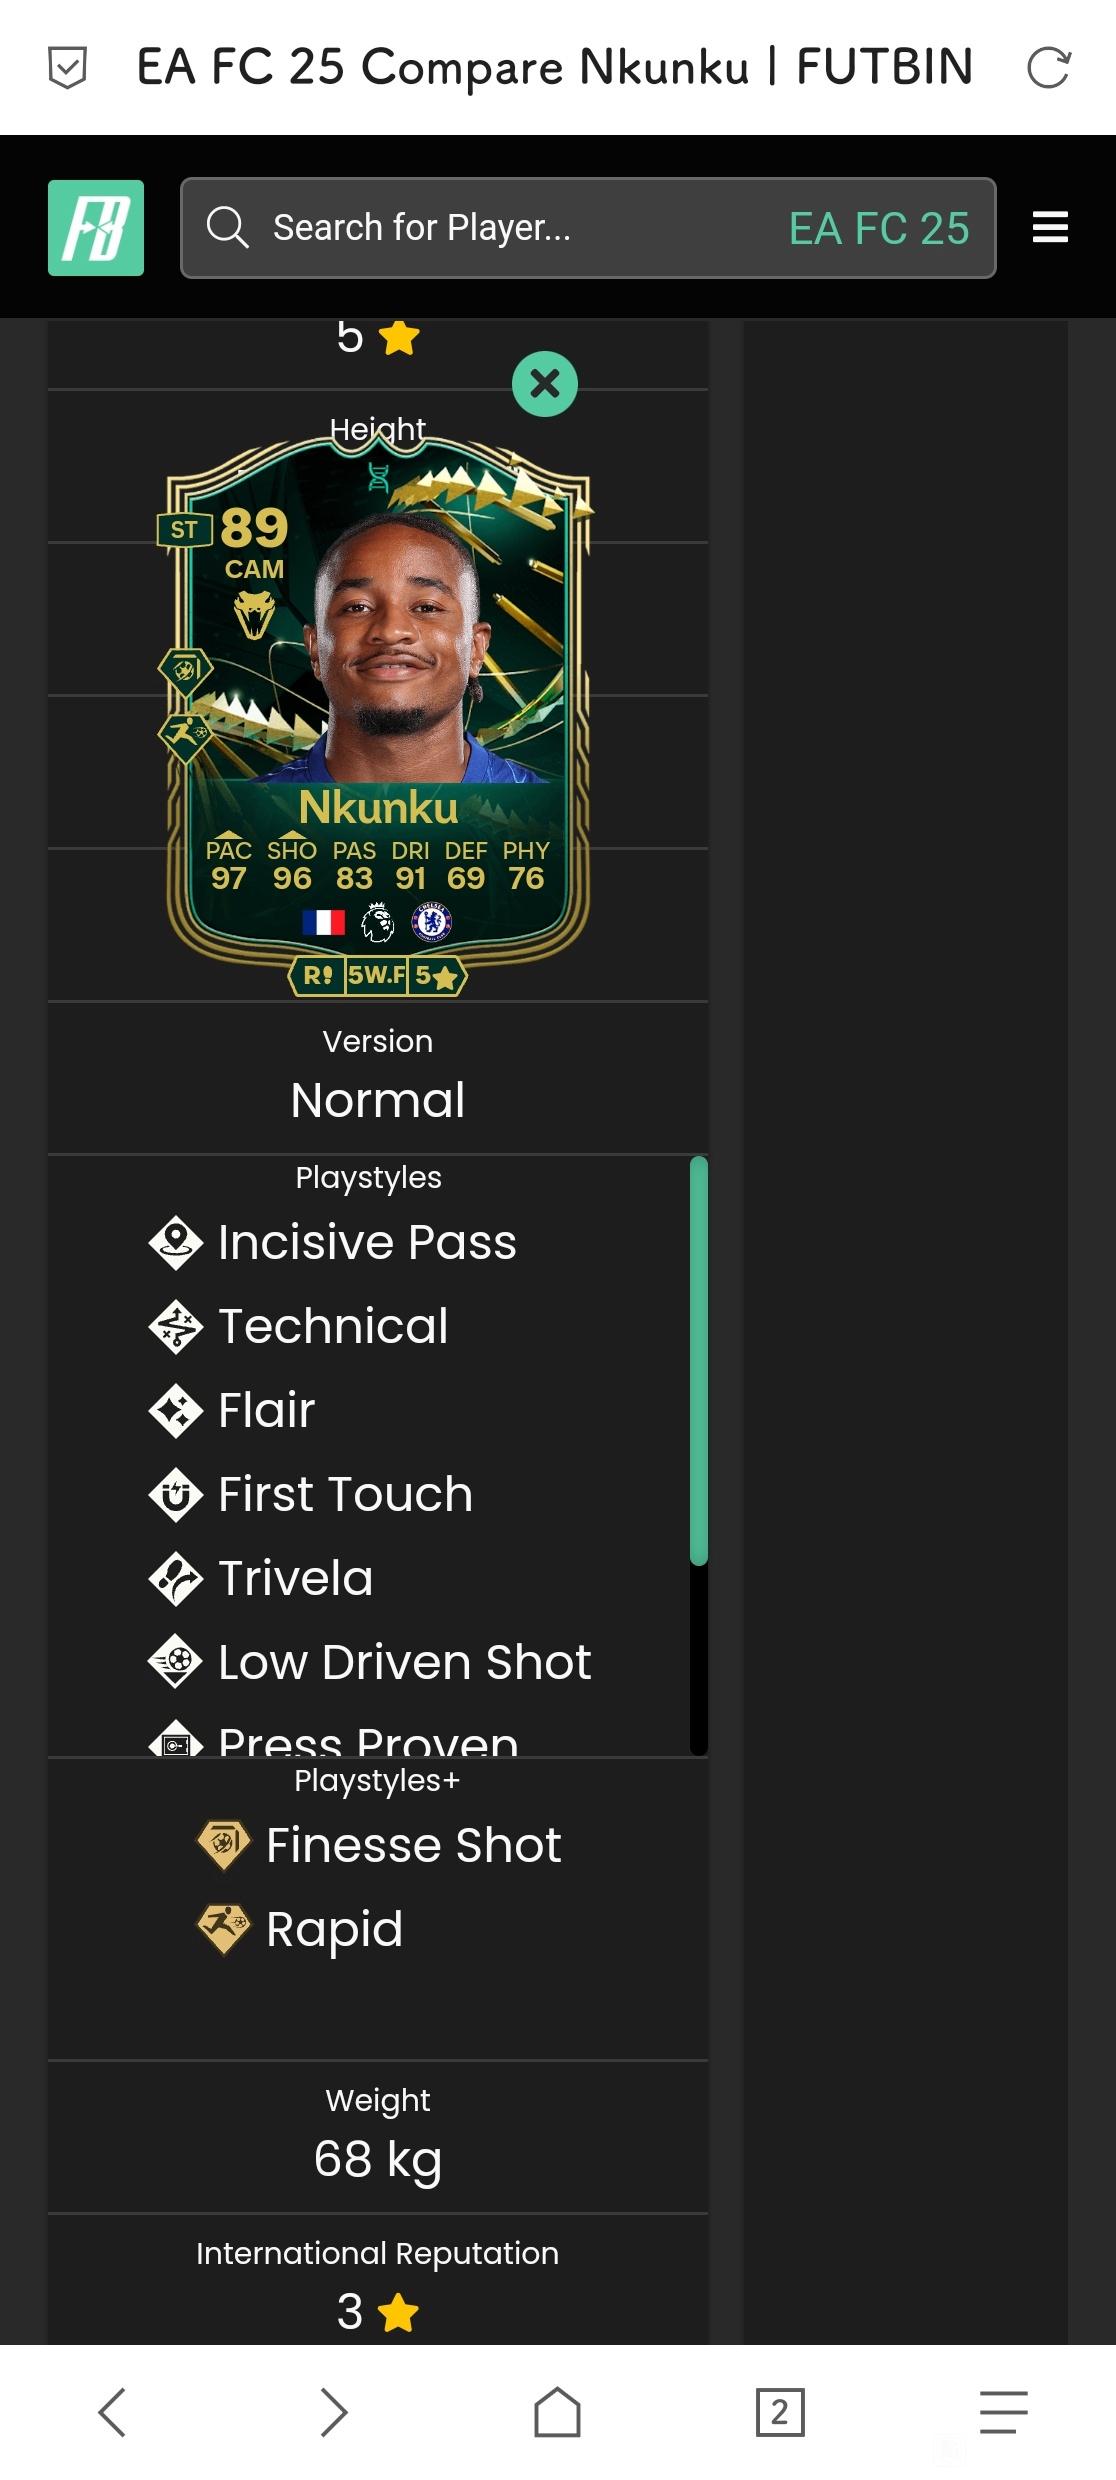Focus the Search for Player field
Screen dimensions: 1116x2480
click(x=480, y=228)
